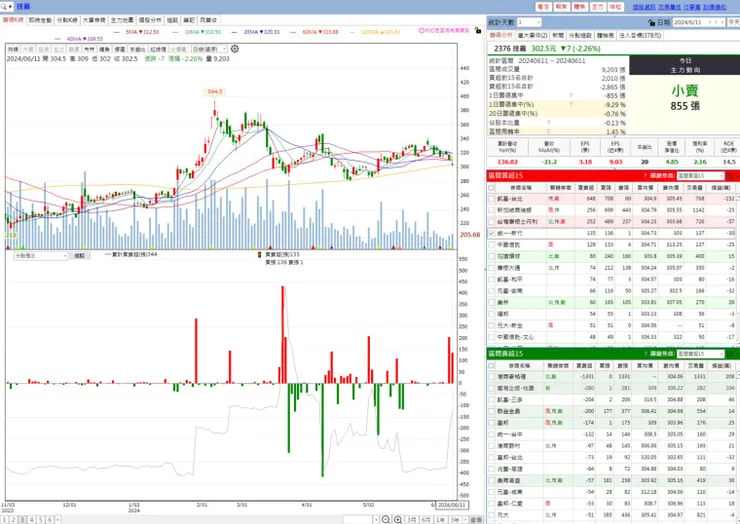Click the zoom out magnifier icon
This screenshot has height=524, width=740.
click(386, 520)
